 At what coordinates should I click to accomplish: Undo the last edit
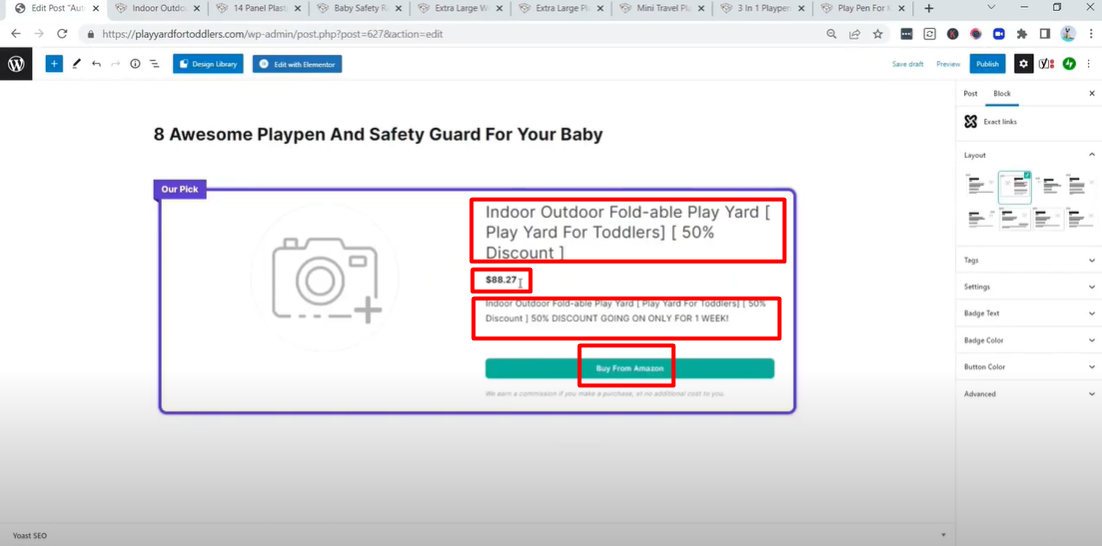pos(96,64)
